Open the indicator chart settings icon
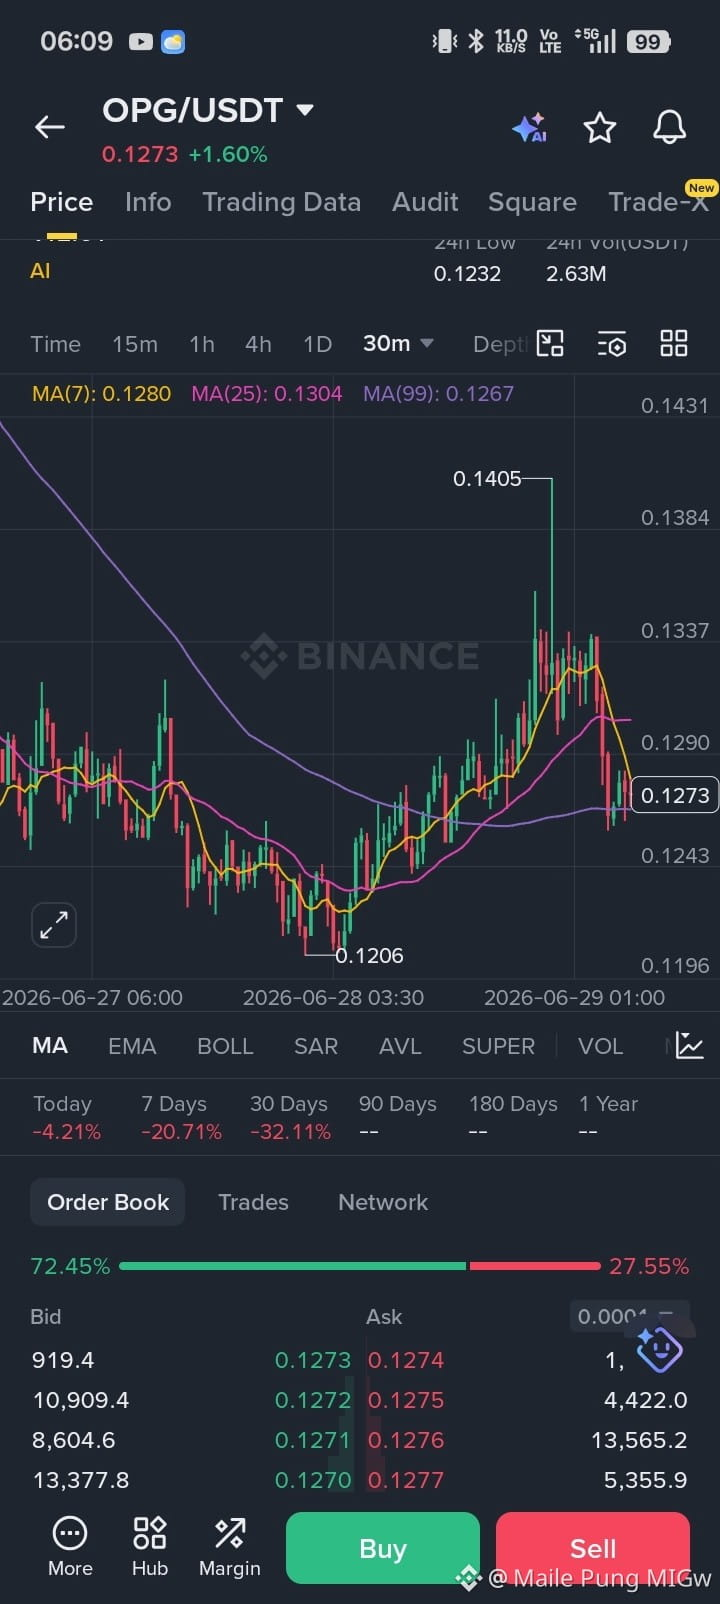Viewport: 720px width, 1604px height. 690,1046
